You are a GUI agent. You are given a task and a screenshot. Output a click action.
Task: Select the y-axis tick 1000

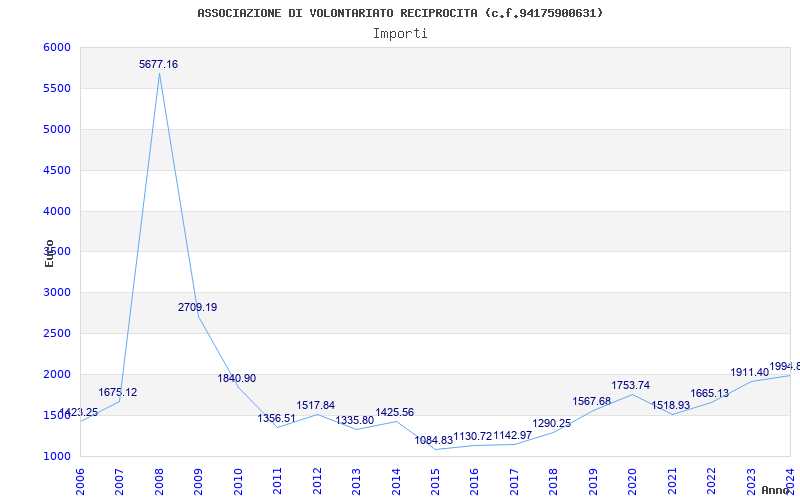pyautogui.click(x=57, y=456)
